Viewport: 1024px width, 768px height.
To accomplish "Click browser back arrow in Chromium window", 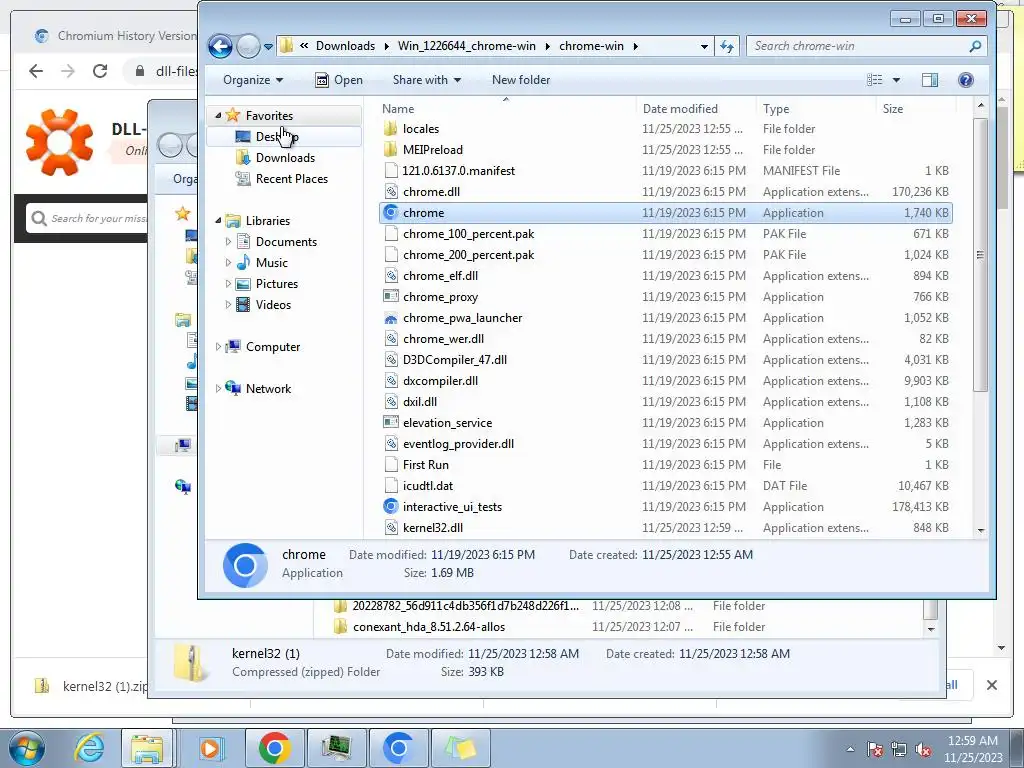I will click(36, 71).
